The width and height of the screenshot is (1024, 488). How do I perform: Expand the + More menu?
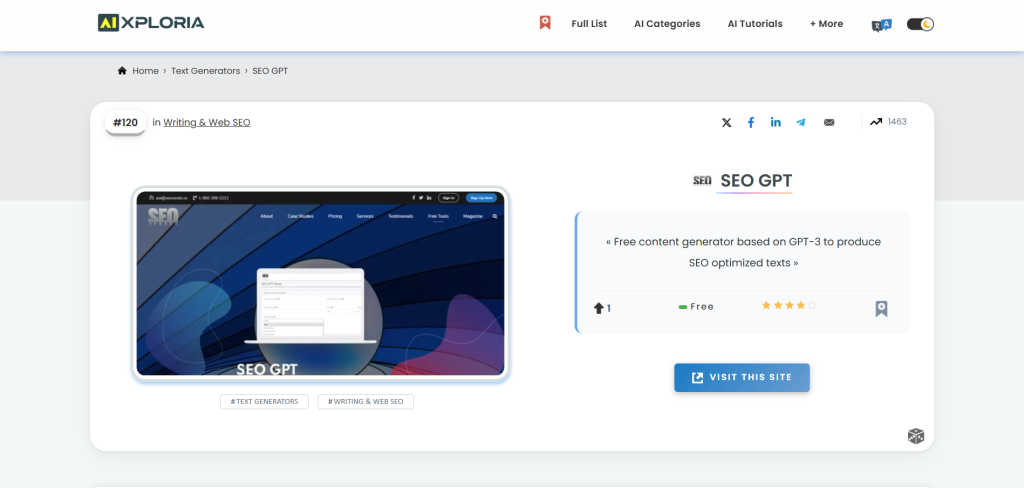click(826, 24)
